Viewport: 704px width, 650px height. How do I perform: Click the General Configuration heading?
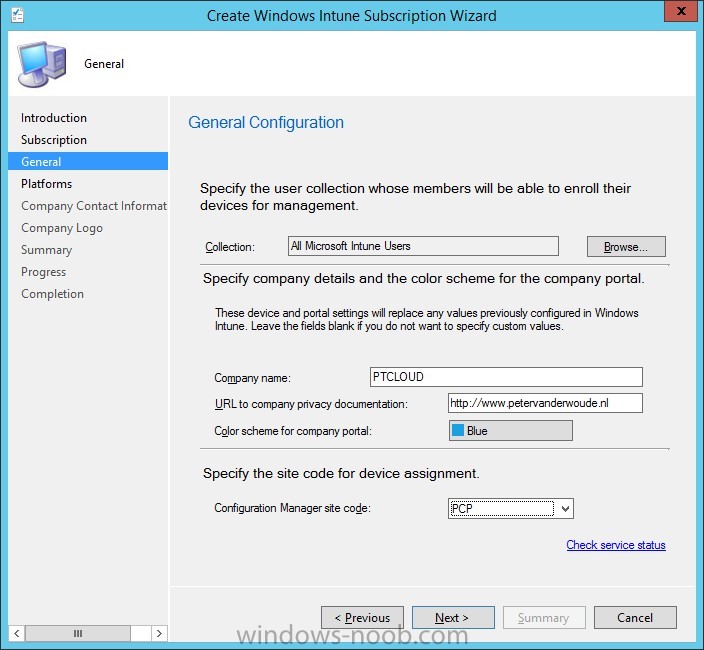(266, 122)
